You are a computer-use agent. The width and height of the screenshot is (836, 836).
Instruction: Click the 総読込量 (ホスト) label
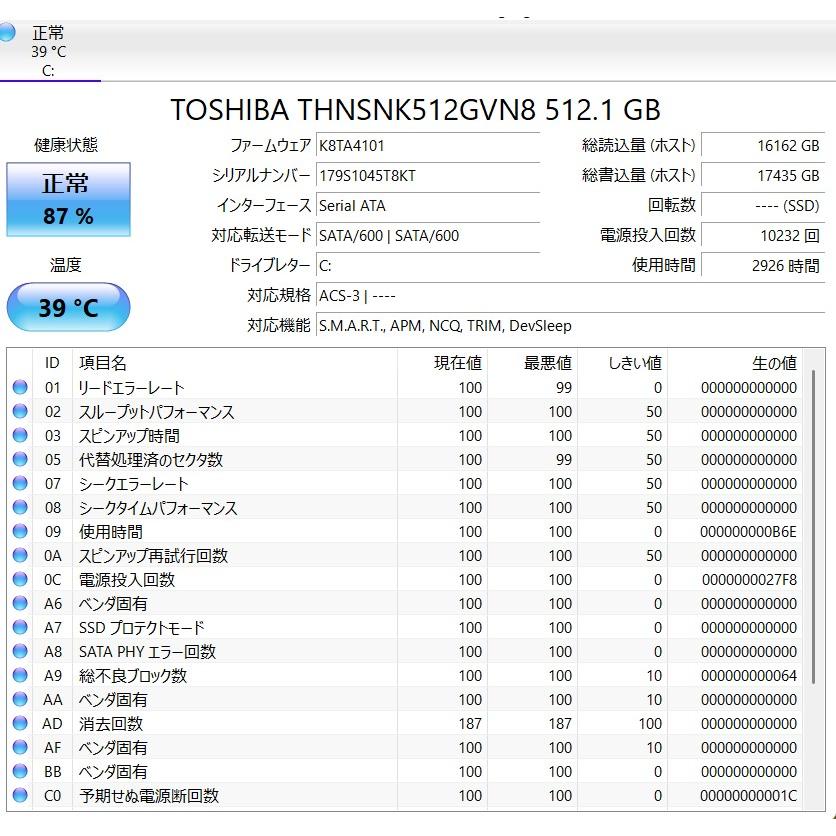tap(639, 145)
